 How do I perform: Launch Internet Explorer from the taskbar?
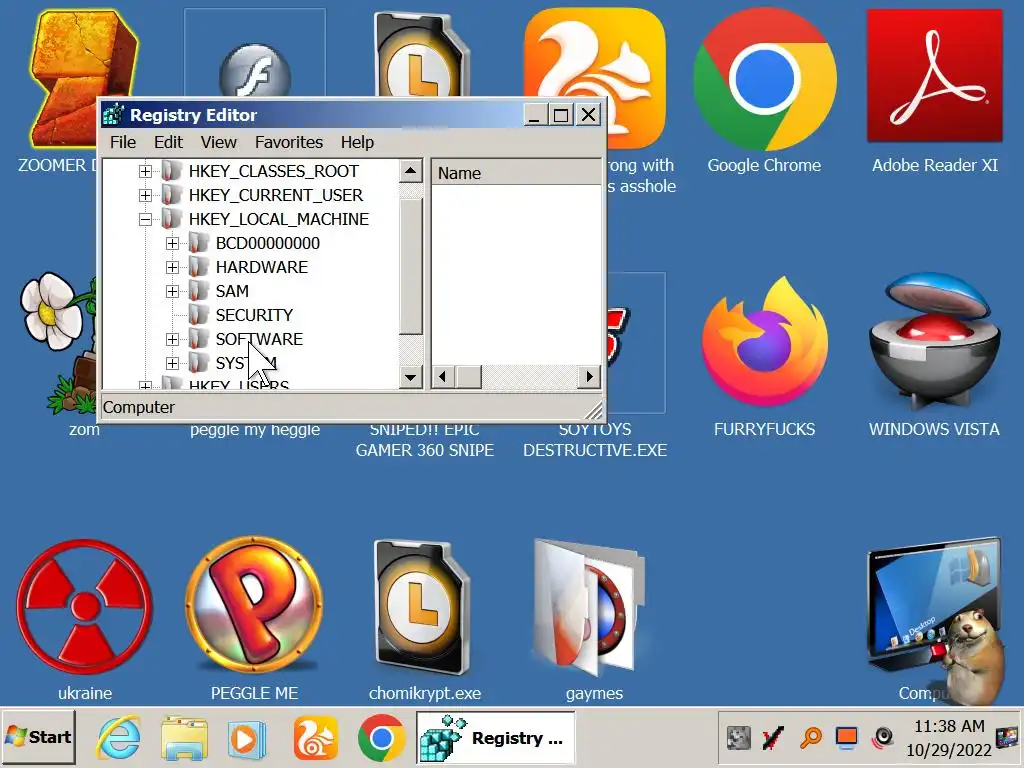click(119, 738)
